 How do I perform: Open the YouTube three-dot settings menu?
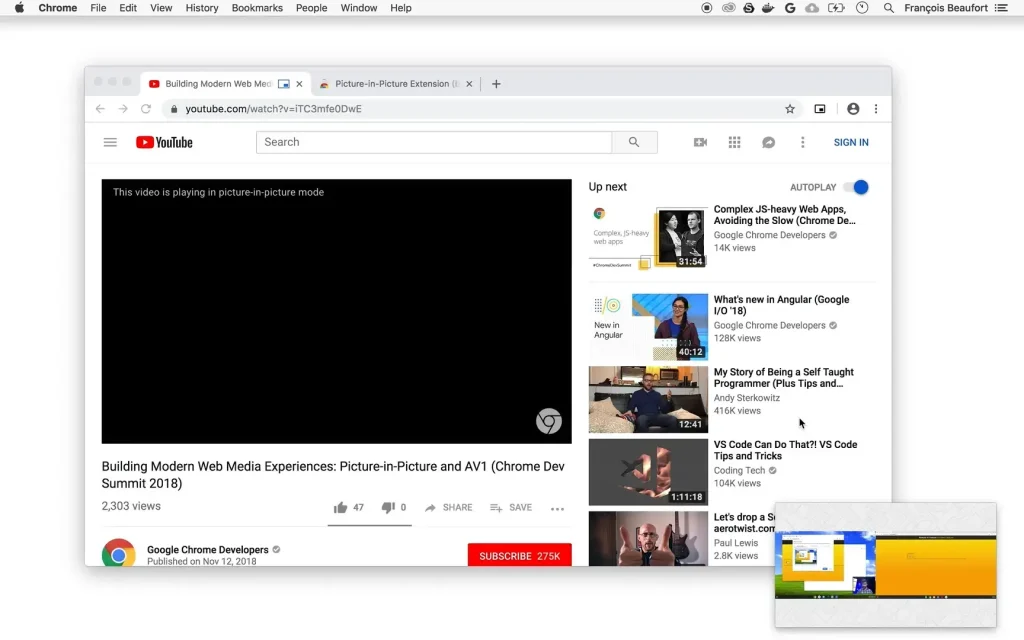tap(802, 142)
